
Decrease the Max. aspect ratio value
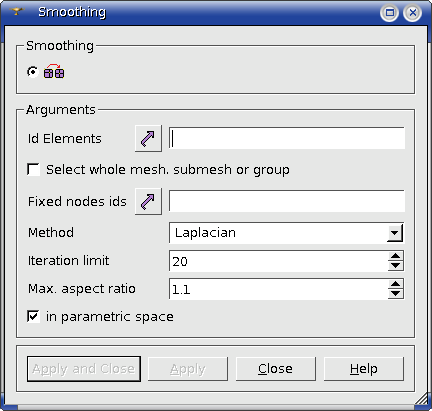(396, 293)
